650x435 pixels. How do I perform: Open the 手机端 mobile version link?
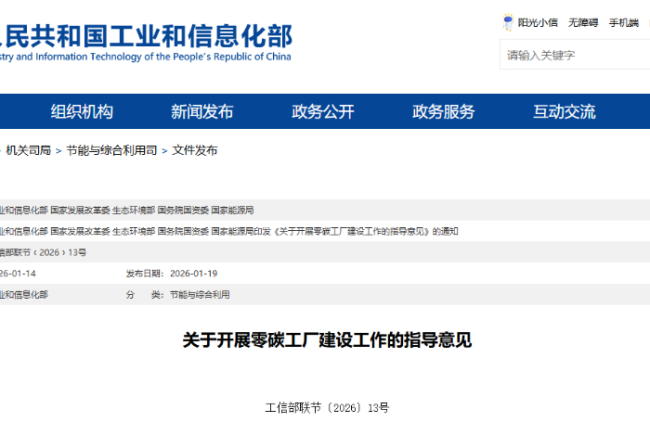623,23
